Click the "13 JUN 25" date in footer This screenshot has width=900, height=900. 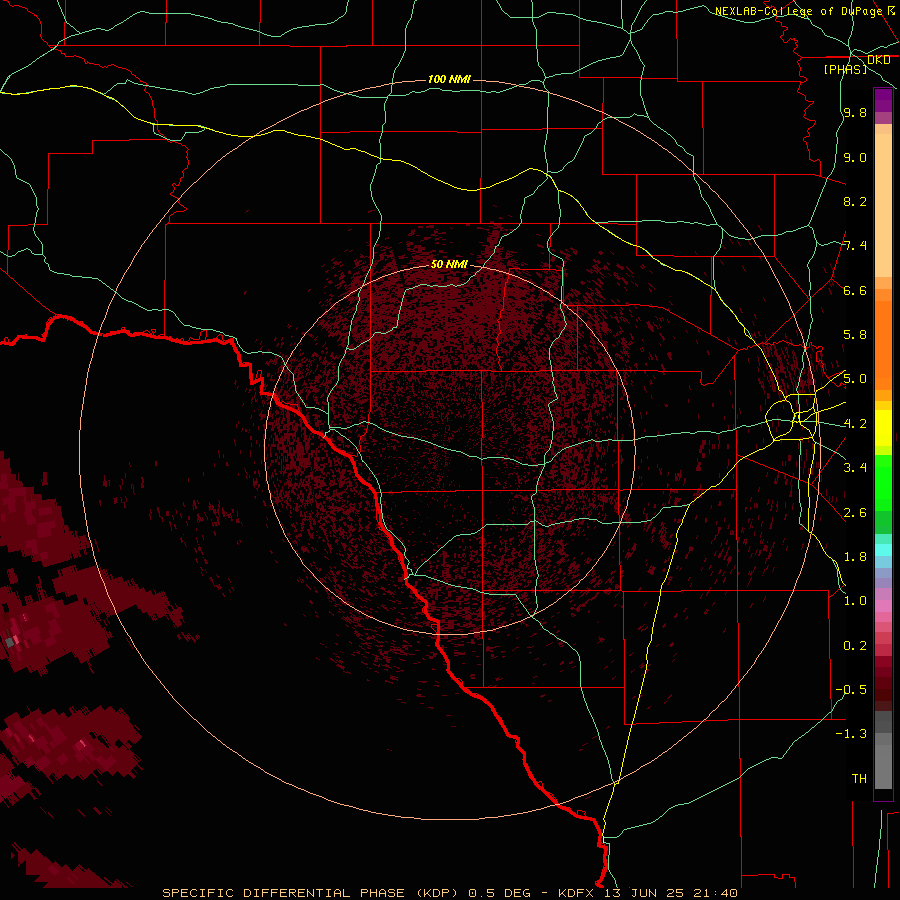click(645, 893)
